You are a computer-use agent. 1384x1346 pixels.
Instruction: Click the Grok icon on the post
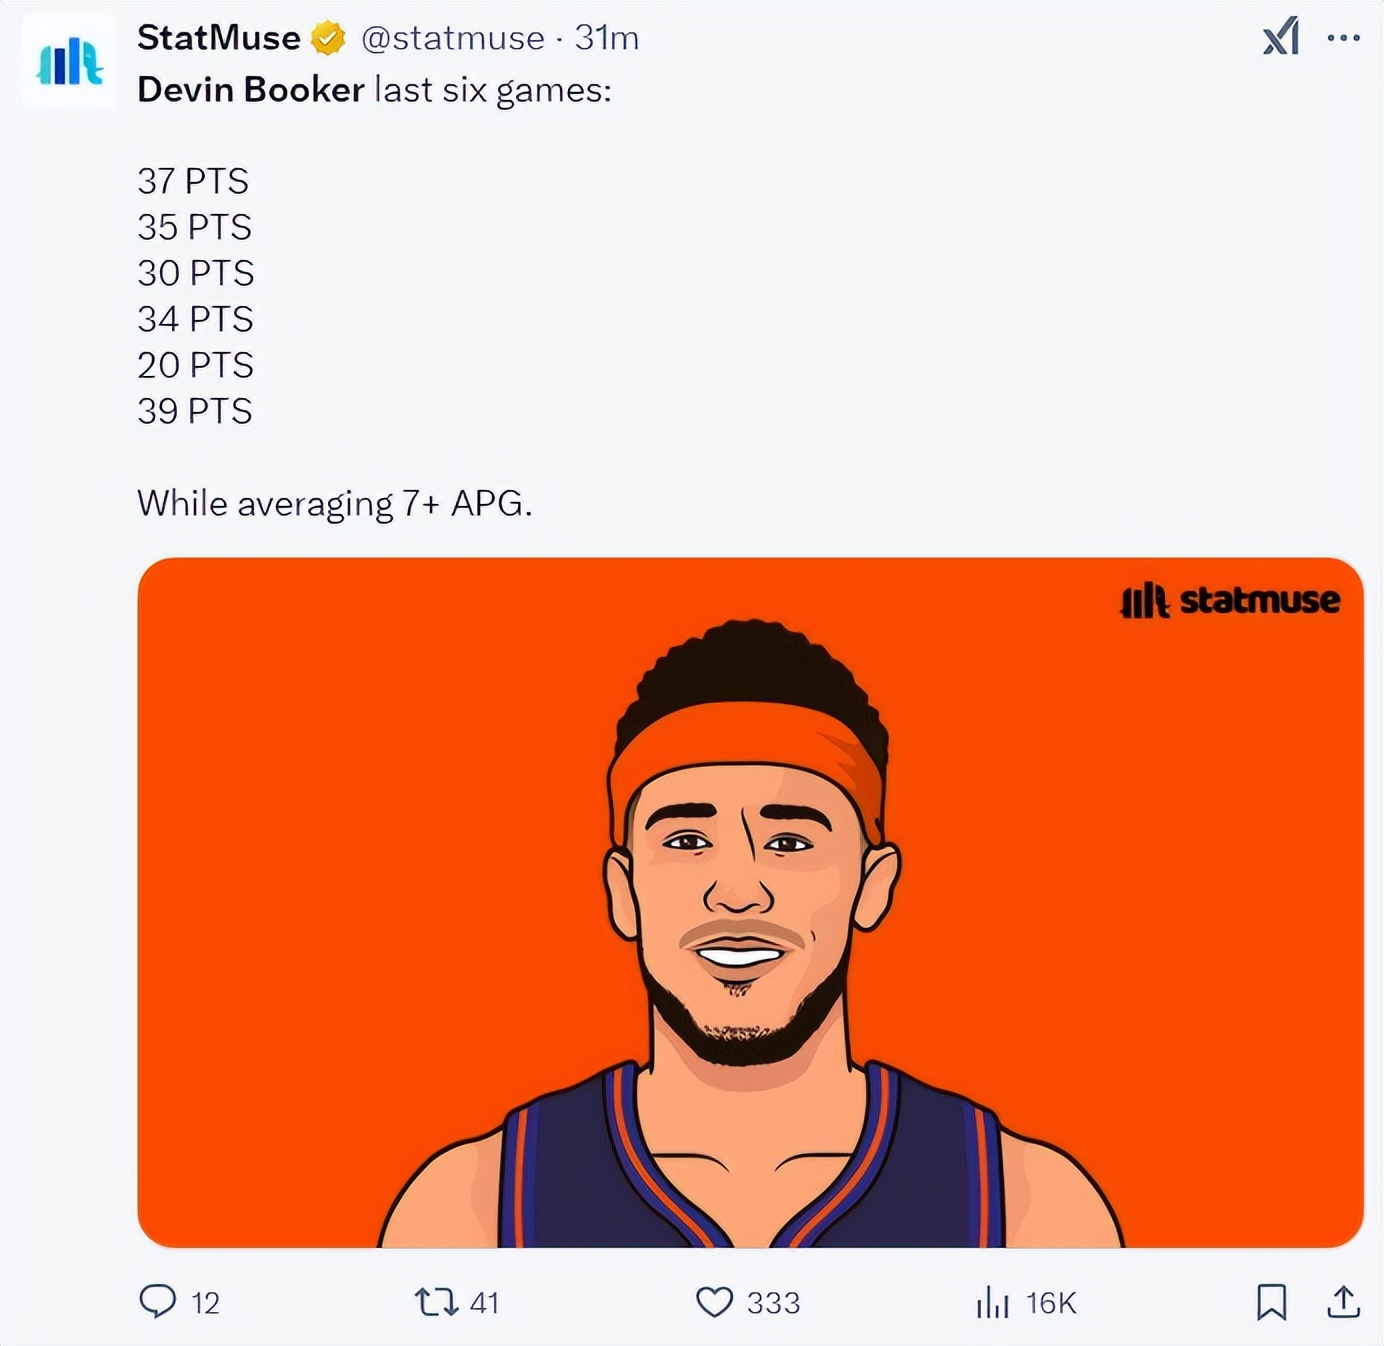point(1280,37)
